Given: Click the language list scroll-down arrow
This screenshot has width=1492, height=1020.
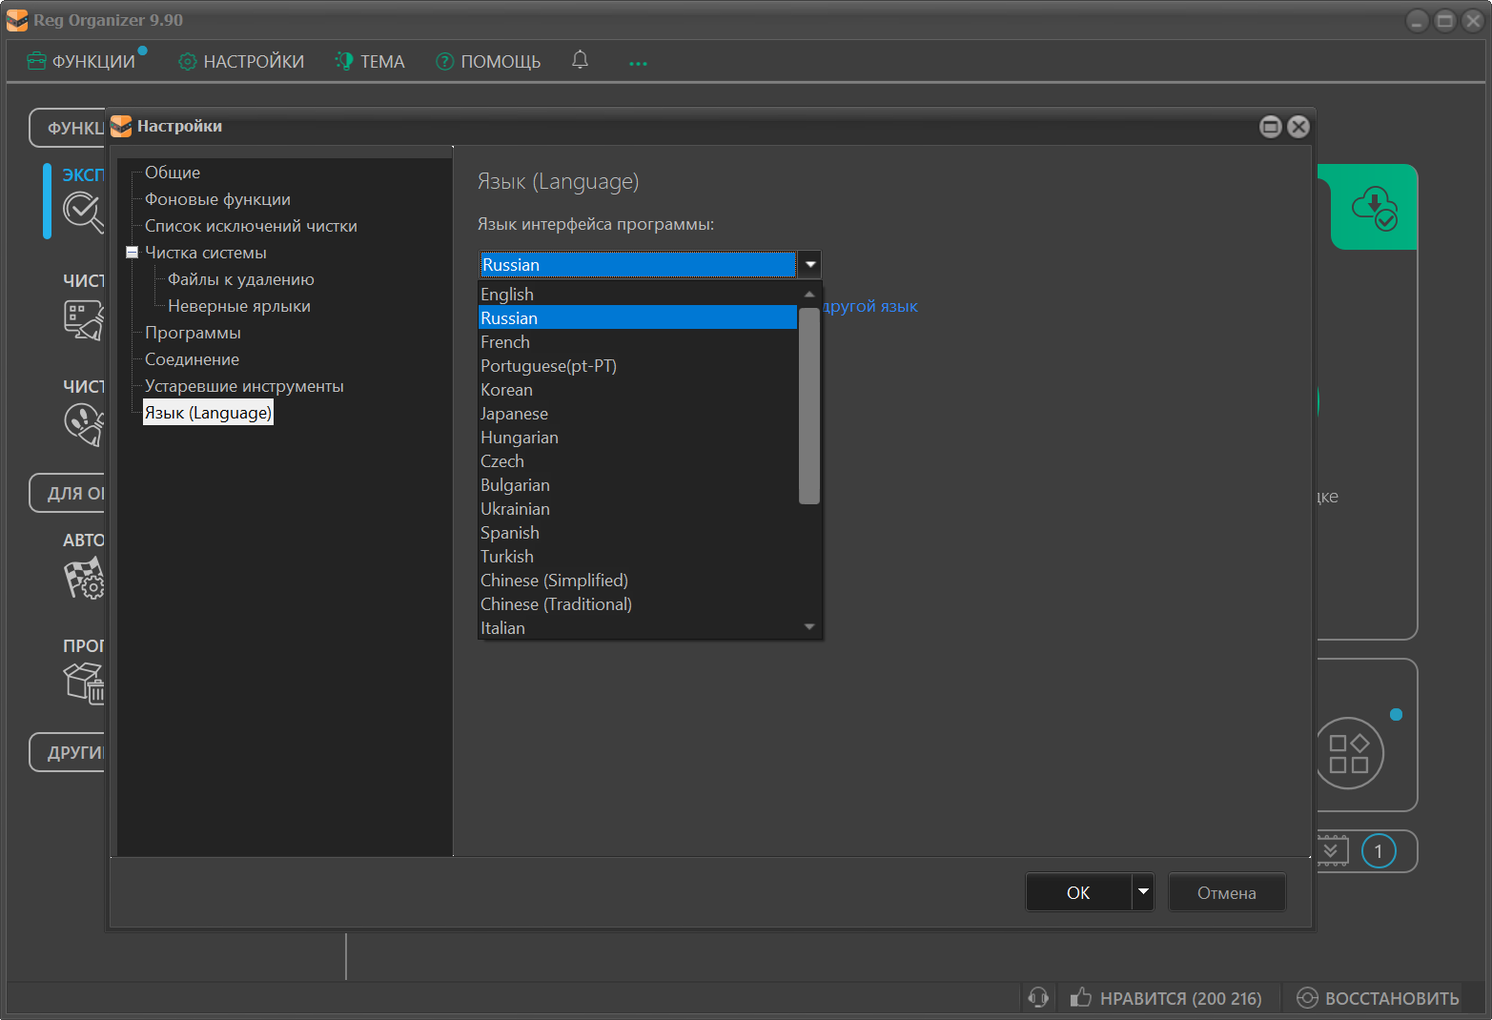Looking at the screenshot, I should click(x=810, y=627).
